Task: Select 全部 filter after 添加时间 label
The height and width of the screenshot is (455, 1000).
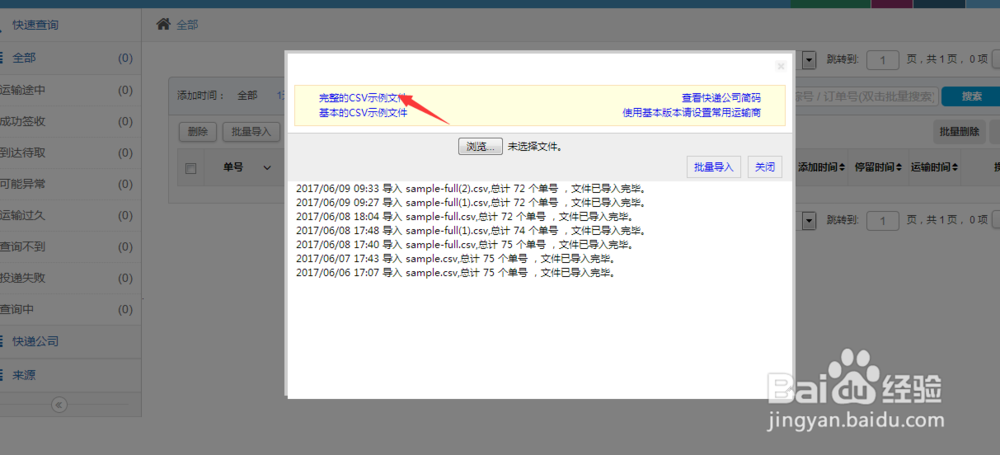Action: click(x=247, y=95)
